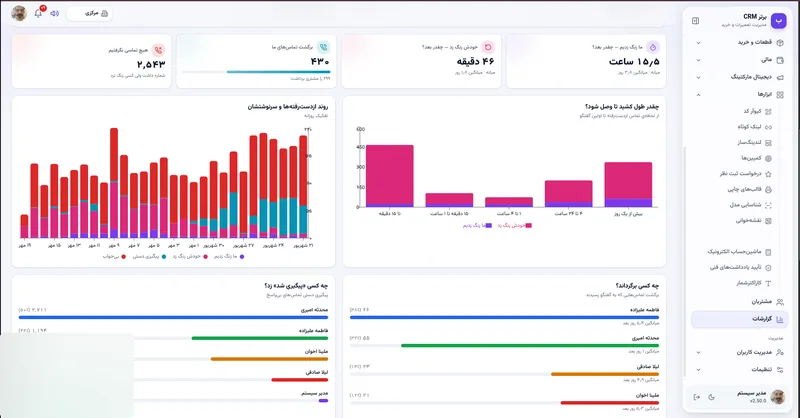Screen dimensions: 800x418
Task: Click the لندینگ‌ساز label
Action: (748, 143)
